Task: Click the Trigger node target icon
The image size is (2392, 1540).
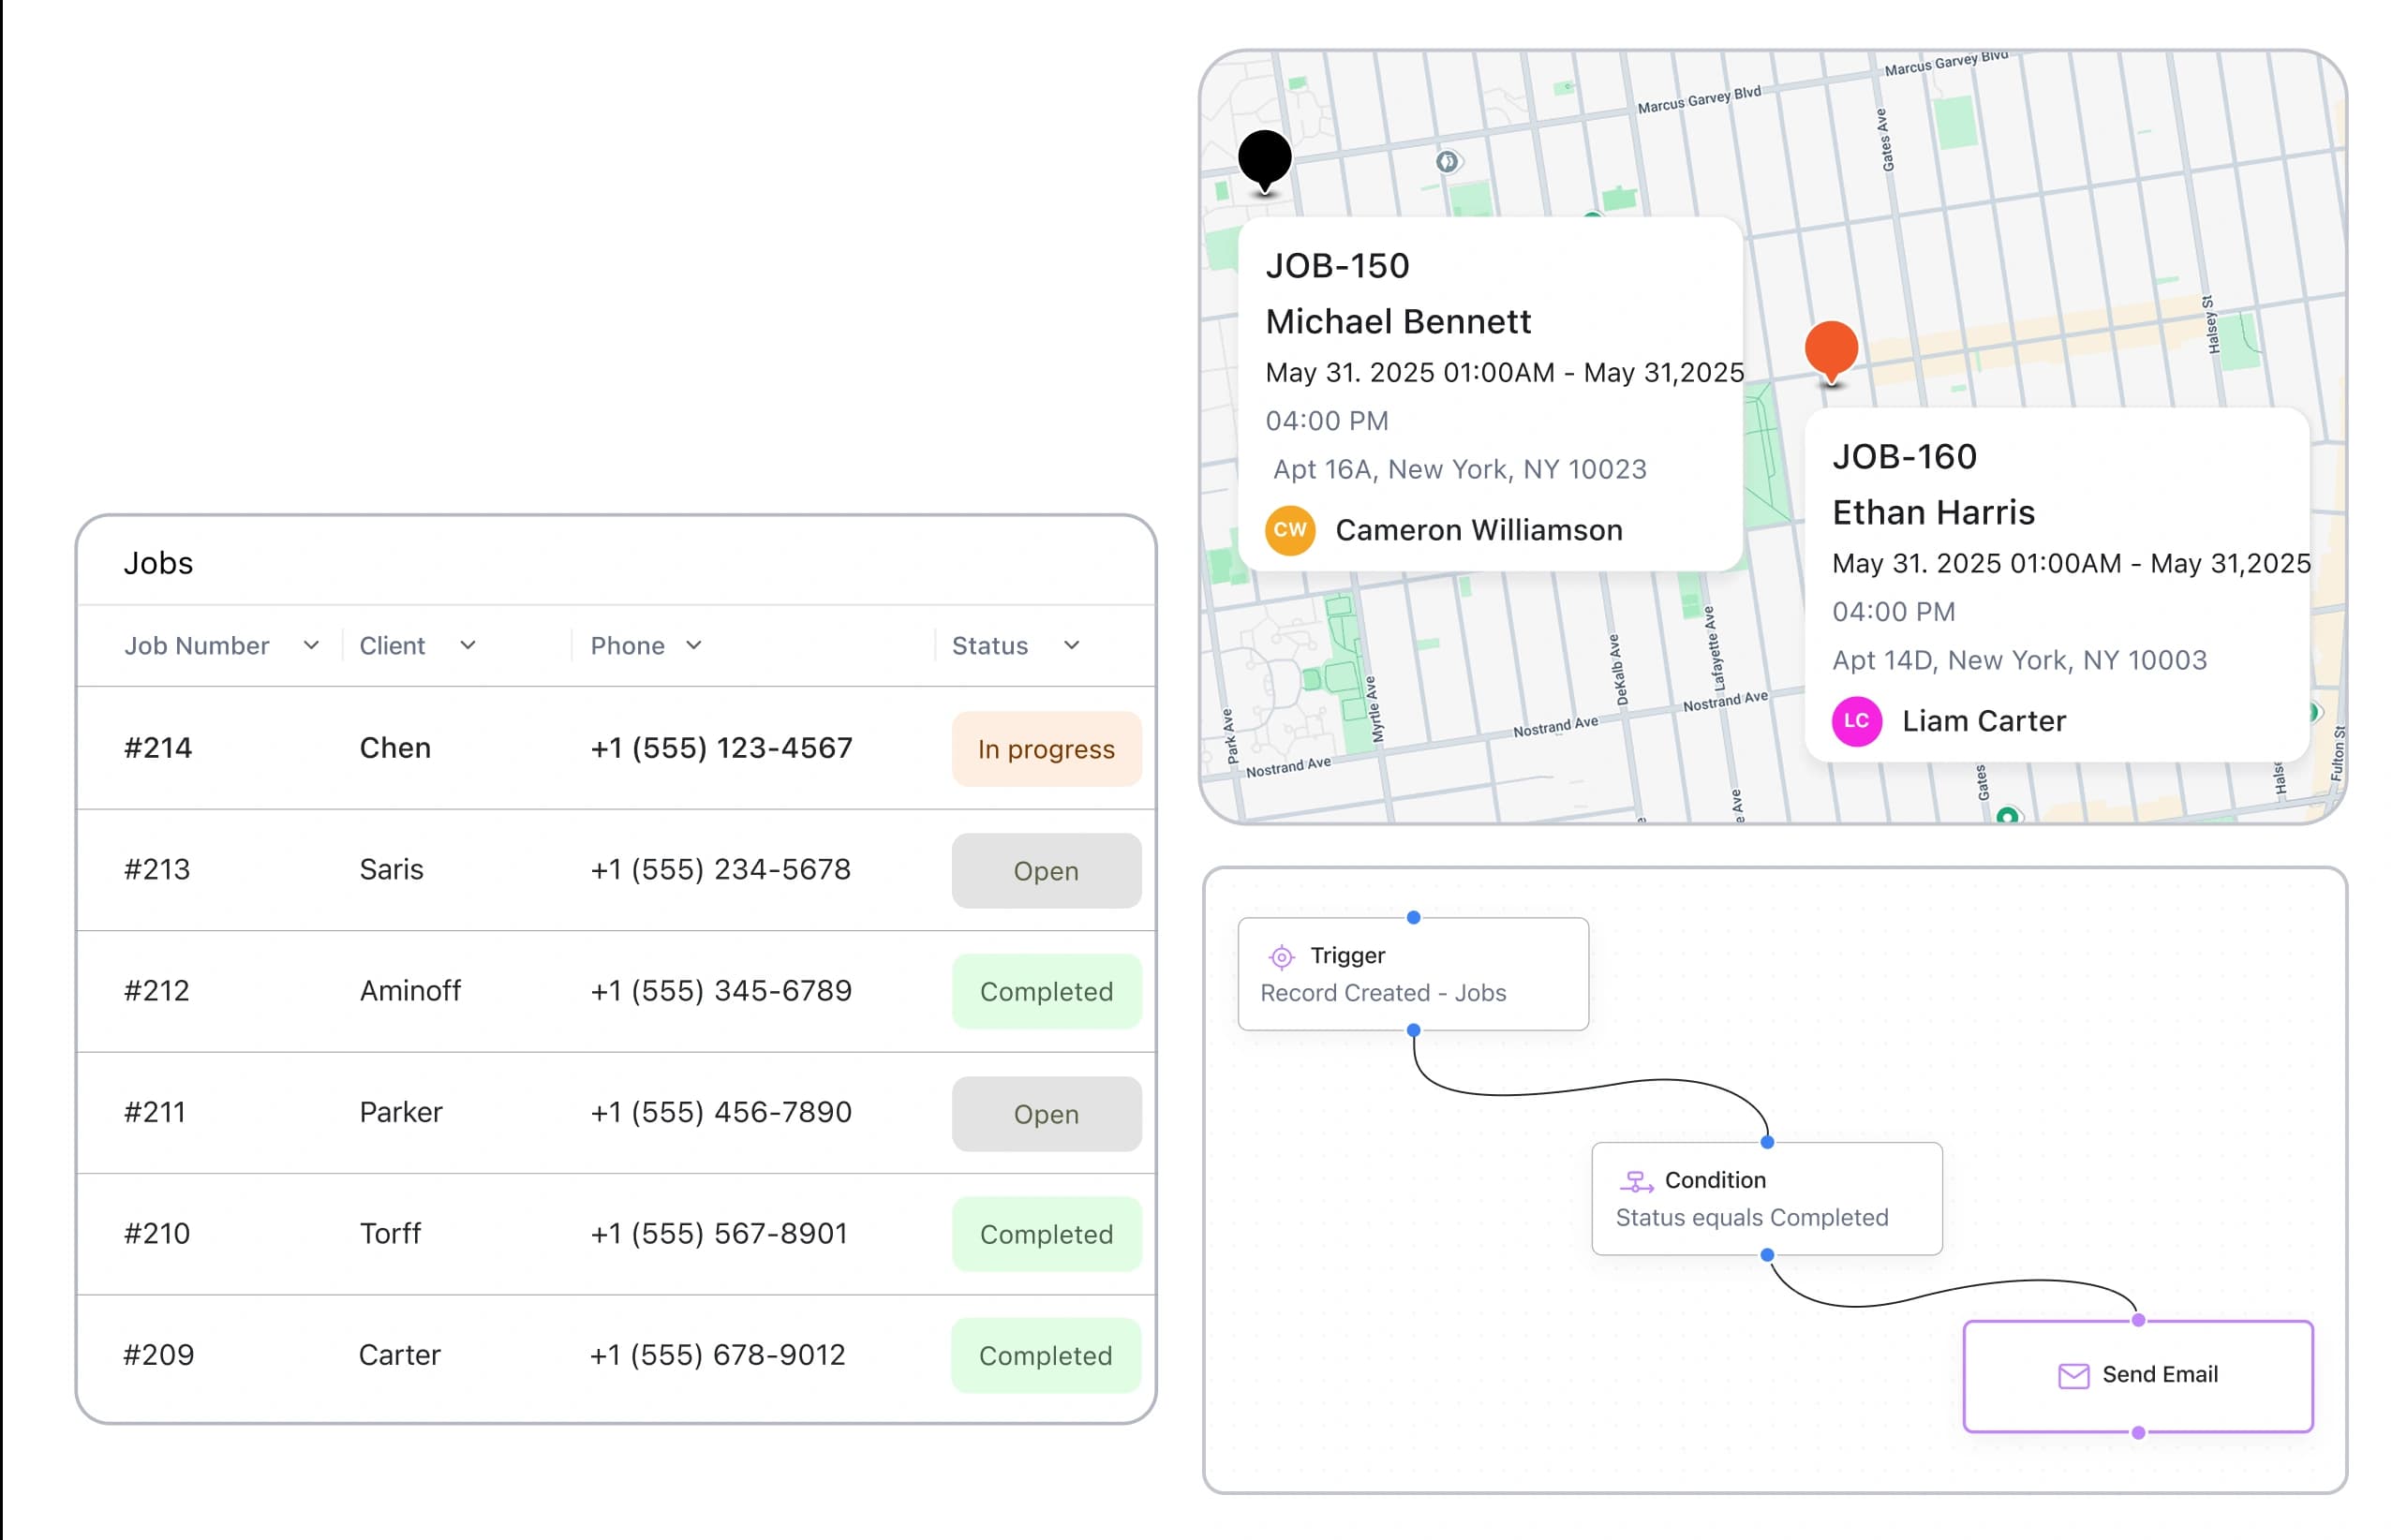Action: [1281, 957]
